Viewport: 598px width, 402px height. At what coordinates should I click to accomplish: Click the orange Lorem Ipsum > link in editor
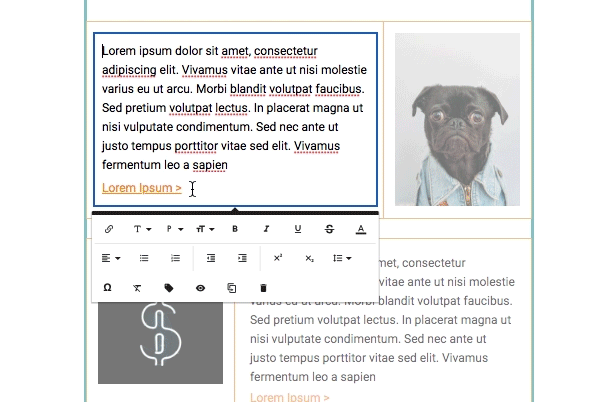pyautogui.click(x=141, y=188)
